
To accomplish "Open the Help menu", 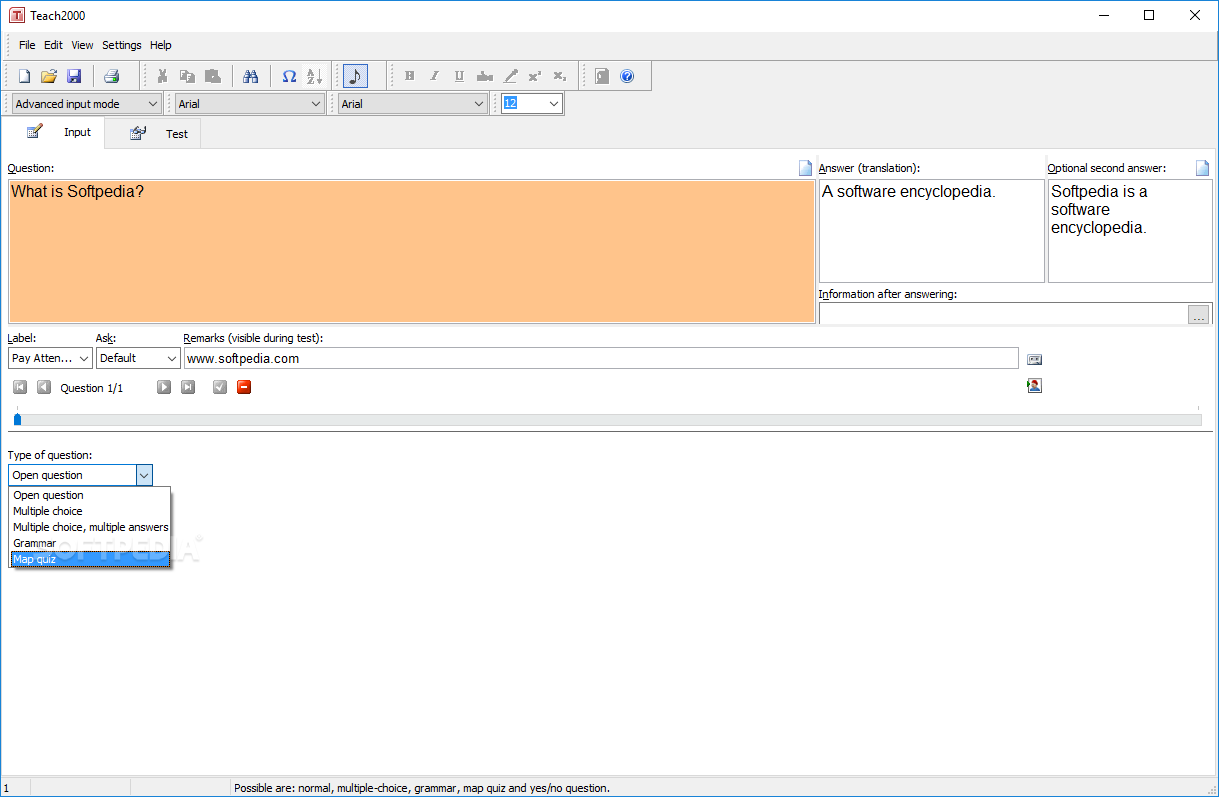I will 161,45.
